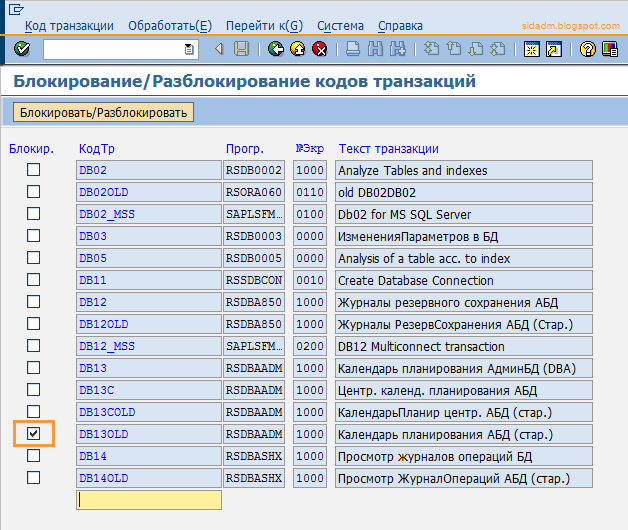Click the program name RSSDBCON

tap(254, 280)
